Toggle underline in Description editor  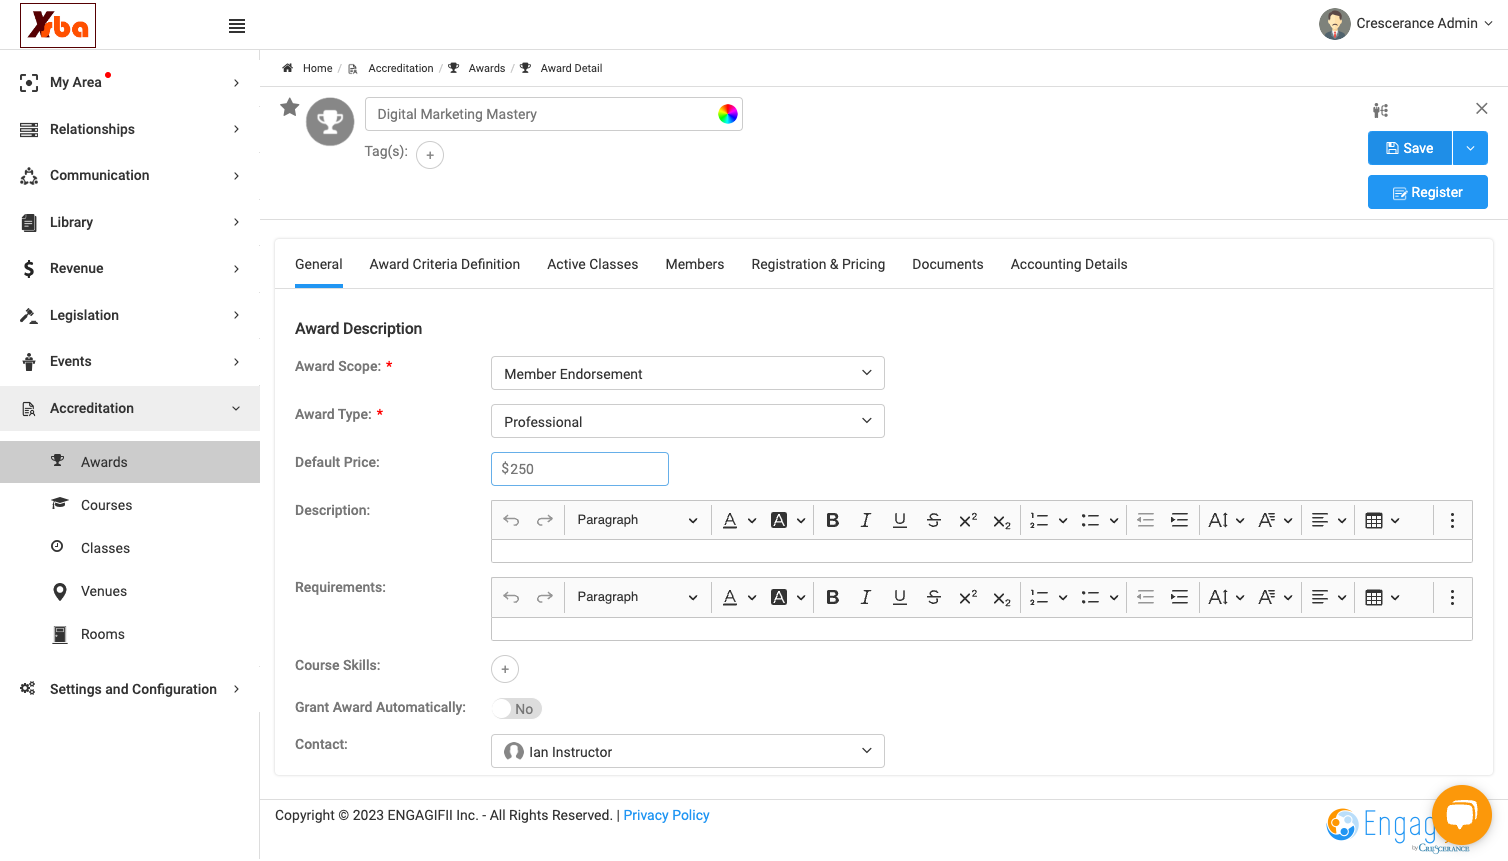pyautogui.click(x=900, y=520)
